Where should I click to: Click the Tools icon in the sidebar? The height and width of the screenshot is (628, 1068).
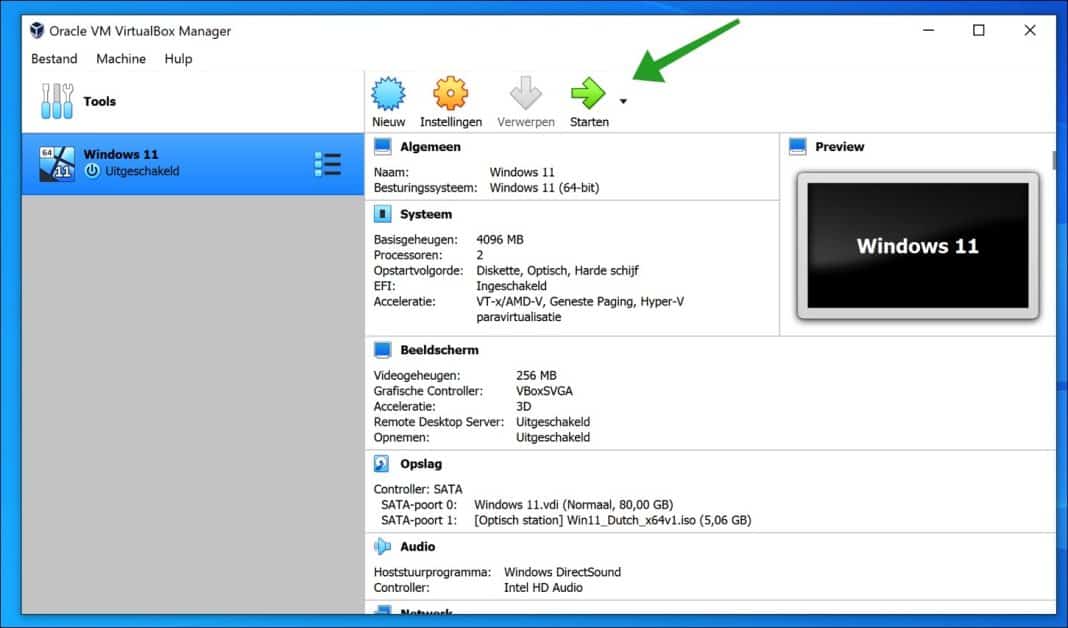[x=57, y=100]
